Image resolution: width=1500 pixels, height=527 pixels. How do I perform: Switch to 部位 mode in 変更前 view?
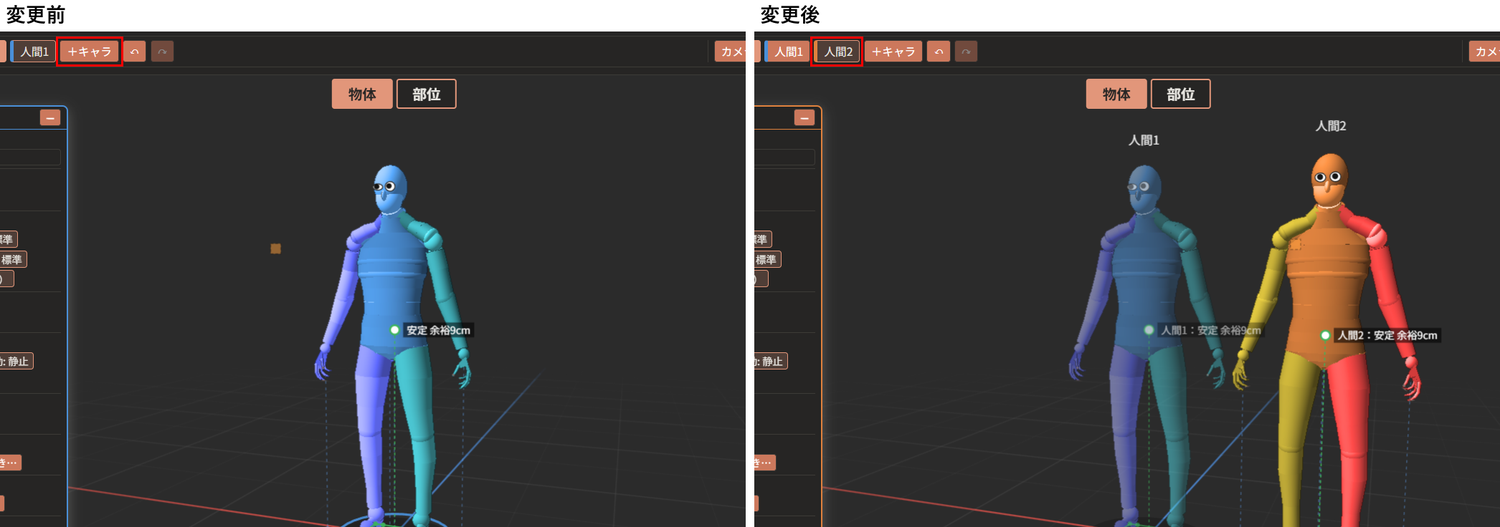[426, 94]
